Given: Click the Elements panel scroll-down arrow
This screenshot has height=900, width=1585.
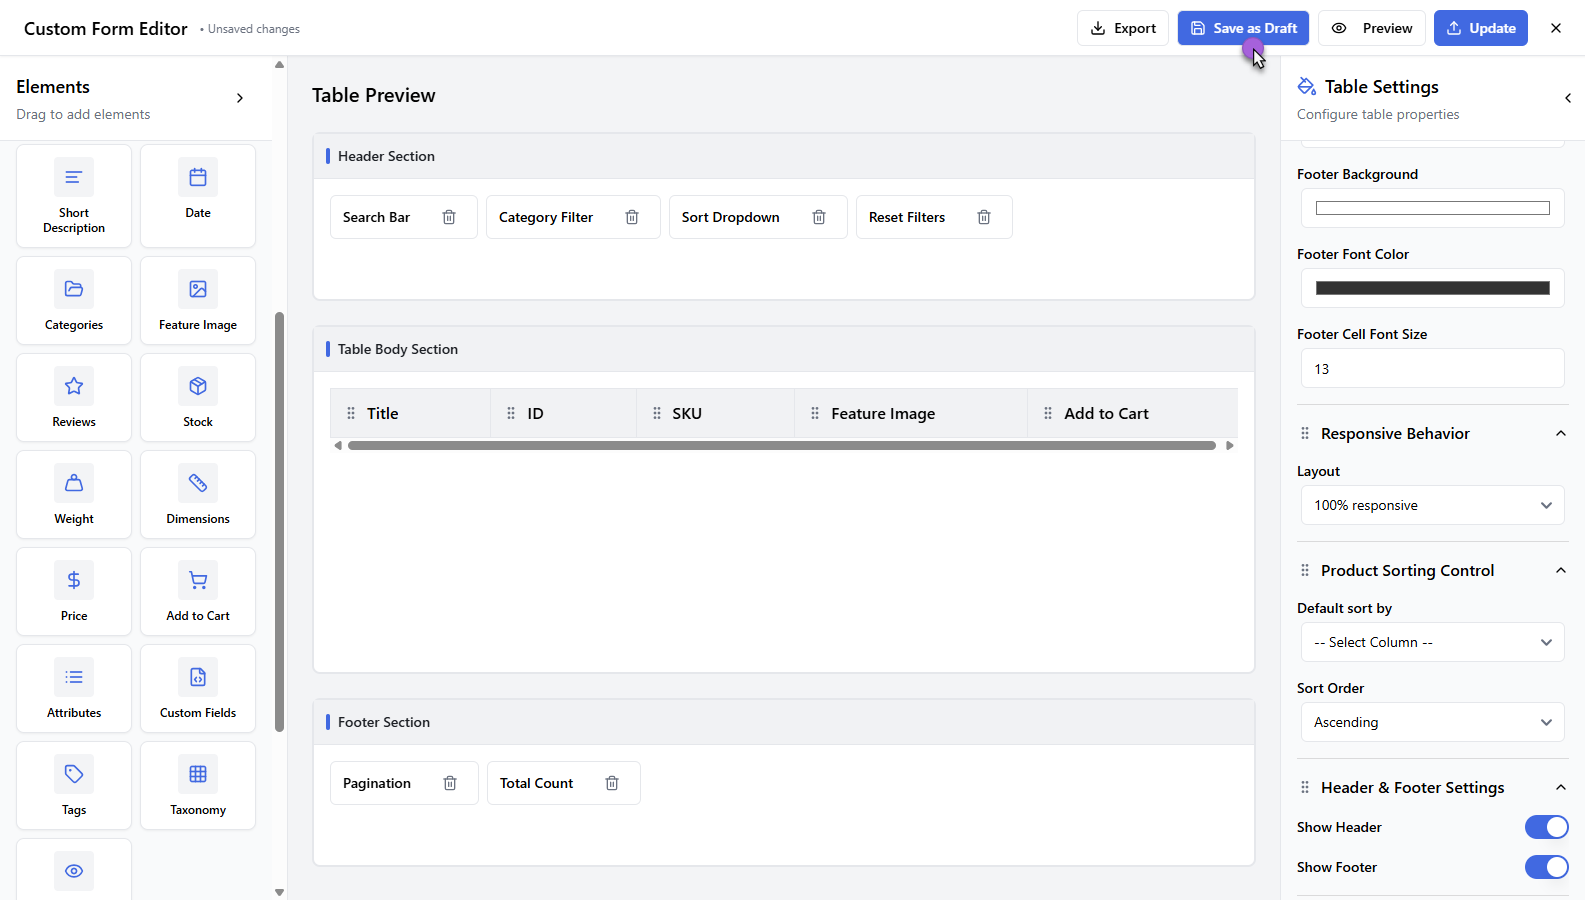Looking at the screenshot, I should [280, 892].
